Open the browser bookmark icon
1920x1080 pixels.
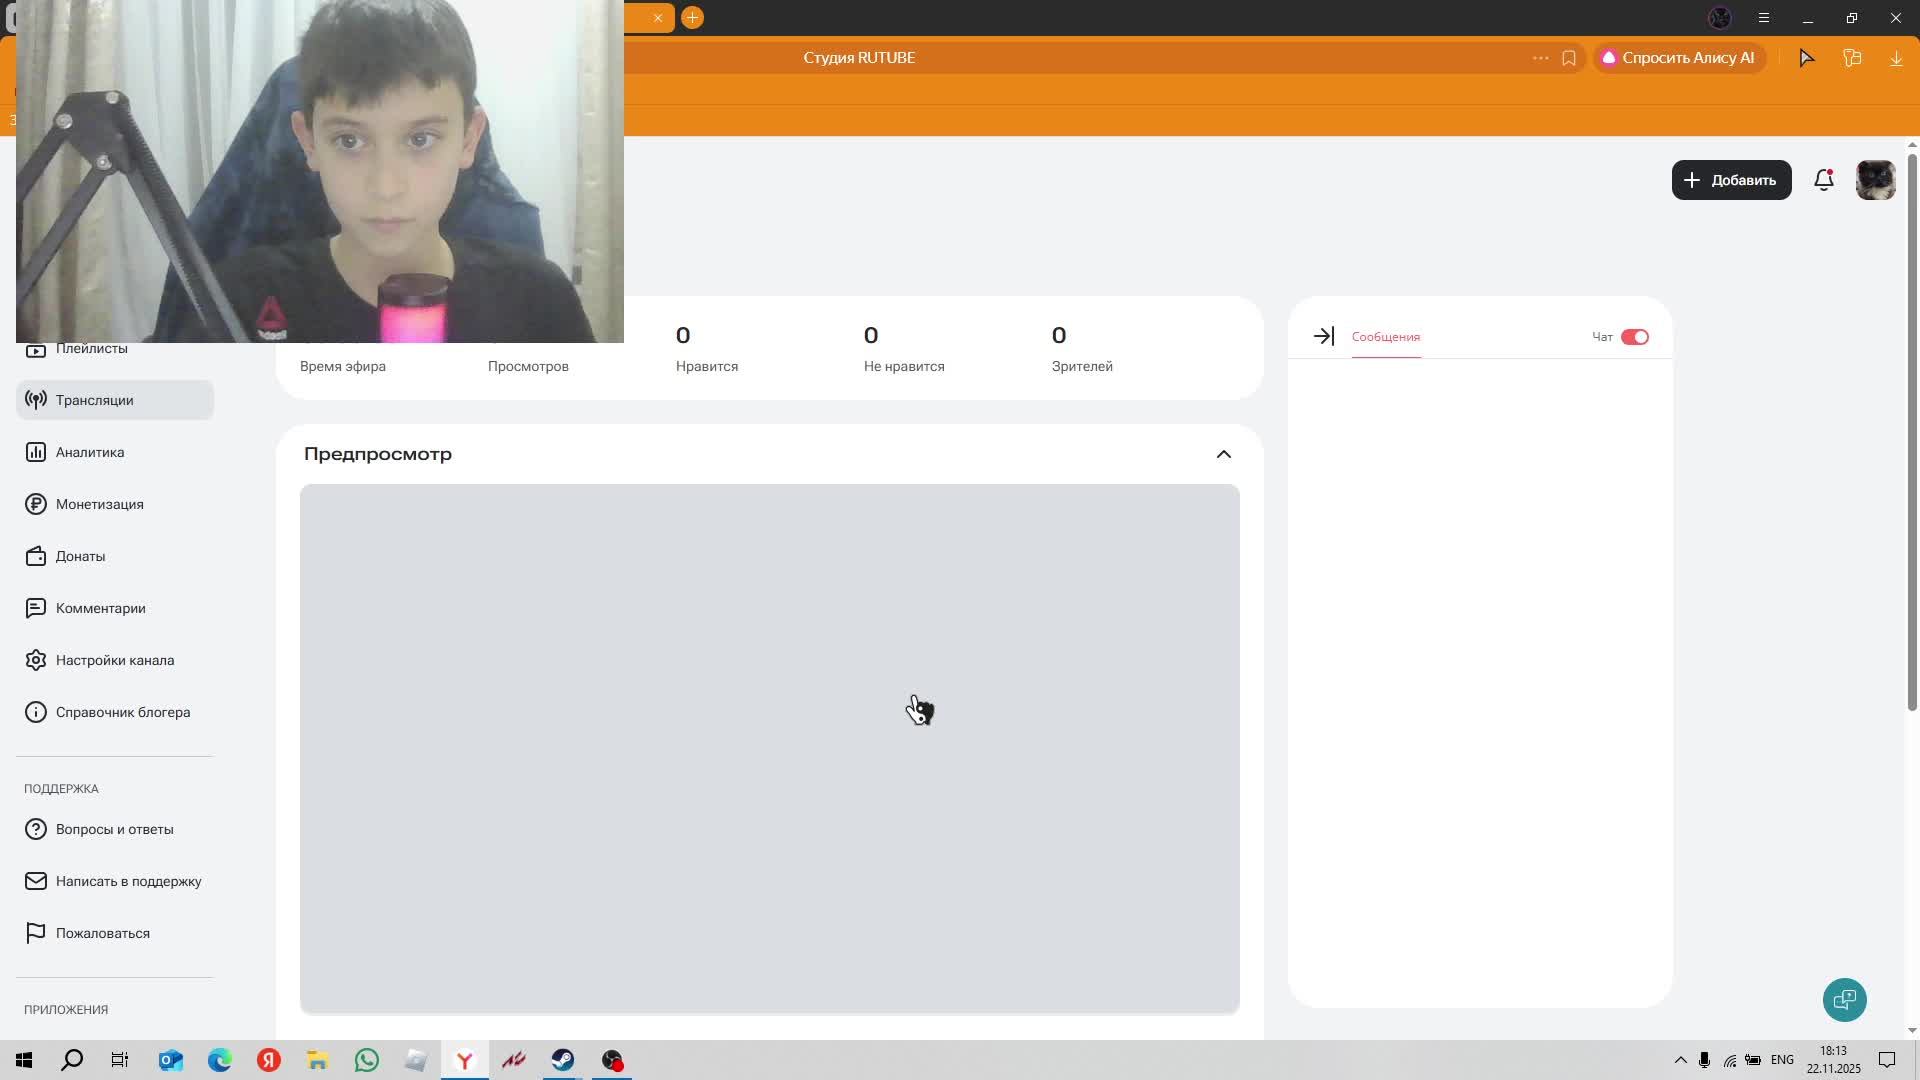click(x=1568, y=58)
